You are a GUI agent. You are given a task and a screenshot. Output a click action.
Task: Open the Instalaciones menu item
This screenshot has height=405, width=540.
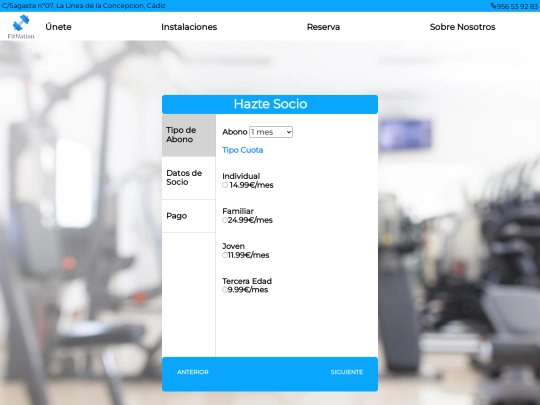pos(189,27)
